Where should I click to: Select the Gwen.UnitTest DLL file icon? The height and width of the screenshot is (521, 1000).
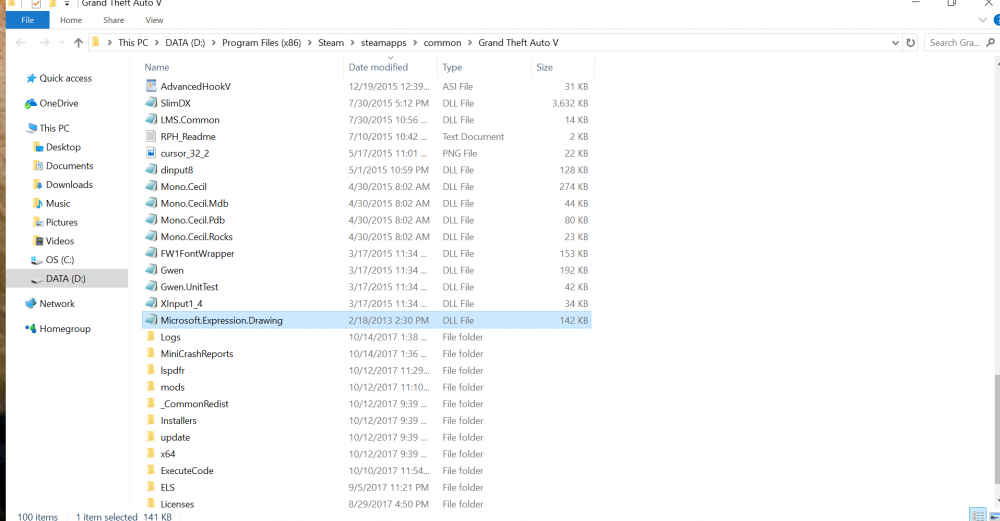pyautogui.click(x=151, y=286)
